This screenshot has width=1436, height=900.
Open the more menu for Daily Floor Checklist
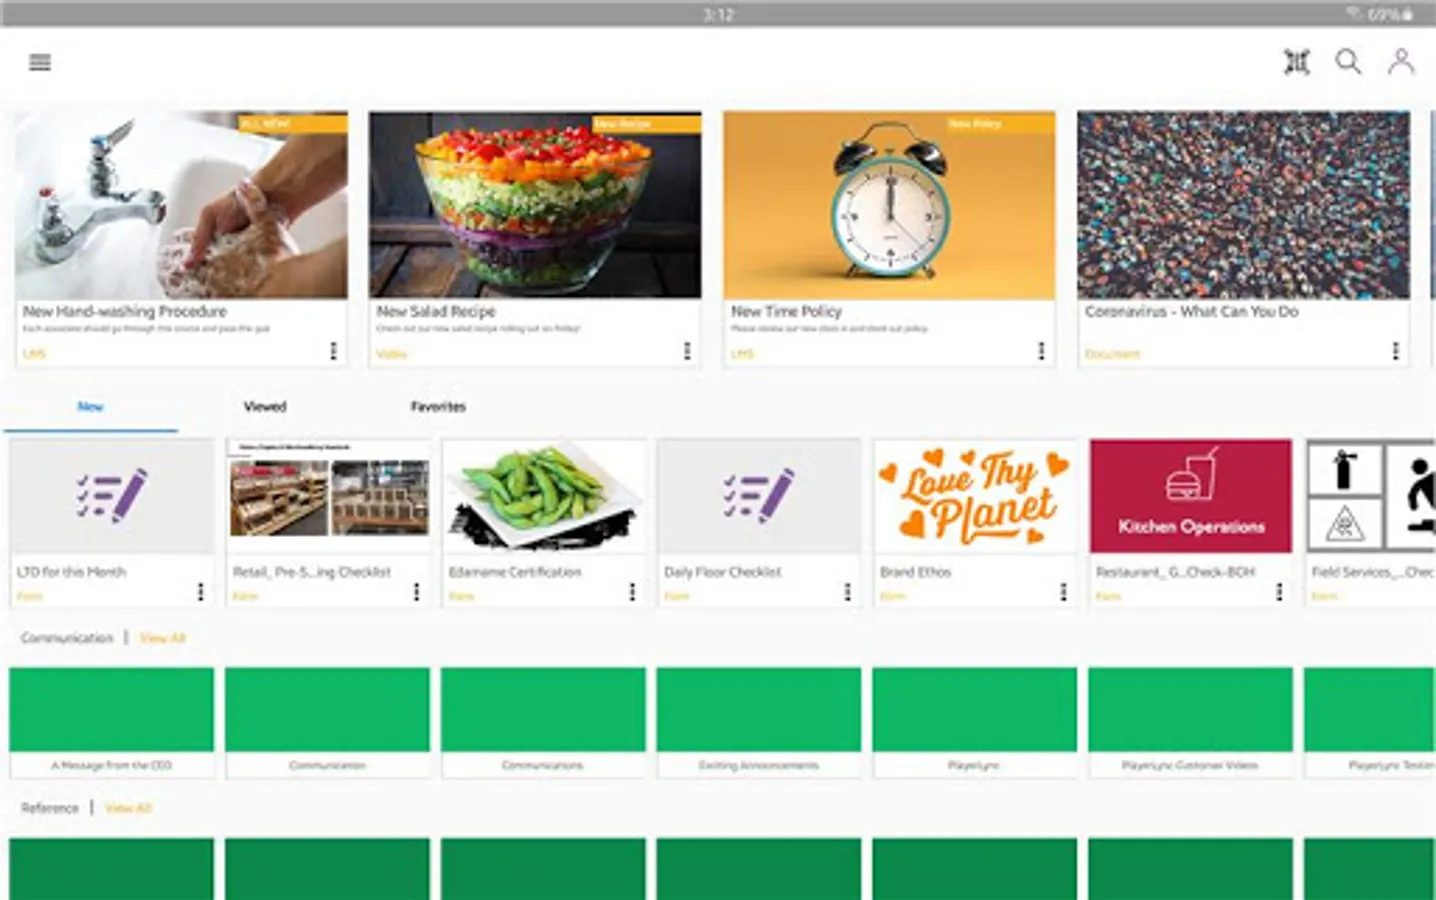click(848, 592)
